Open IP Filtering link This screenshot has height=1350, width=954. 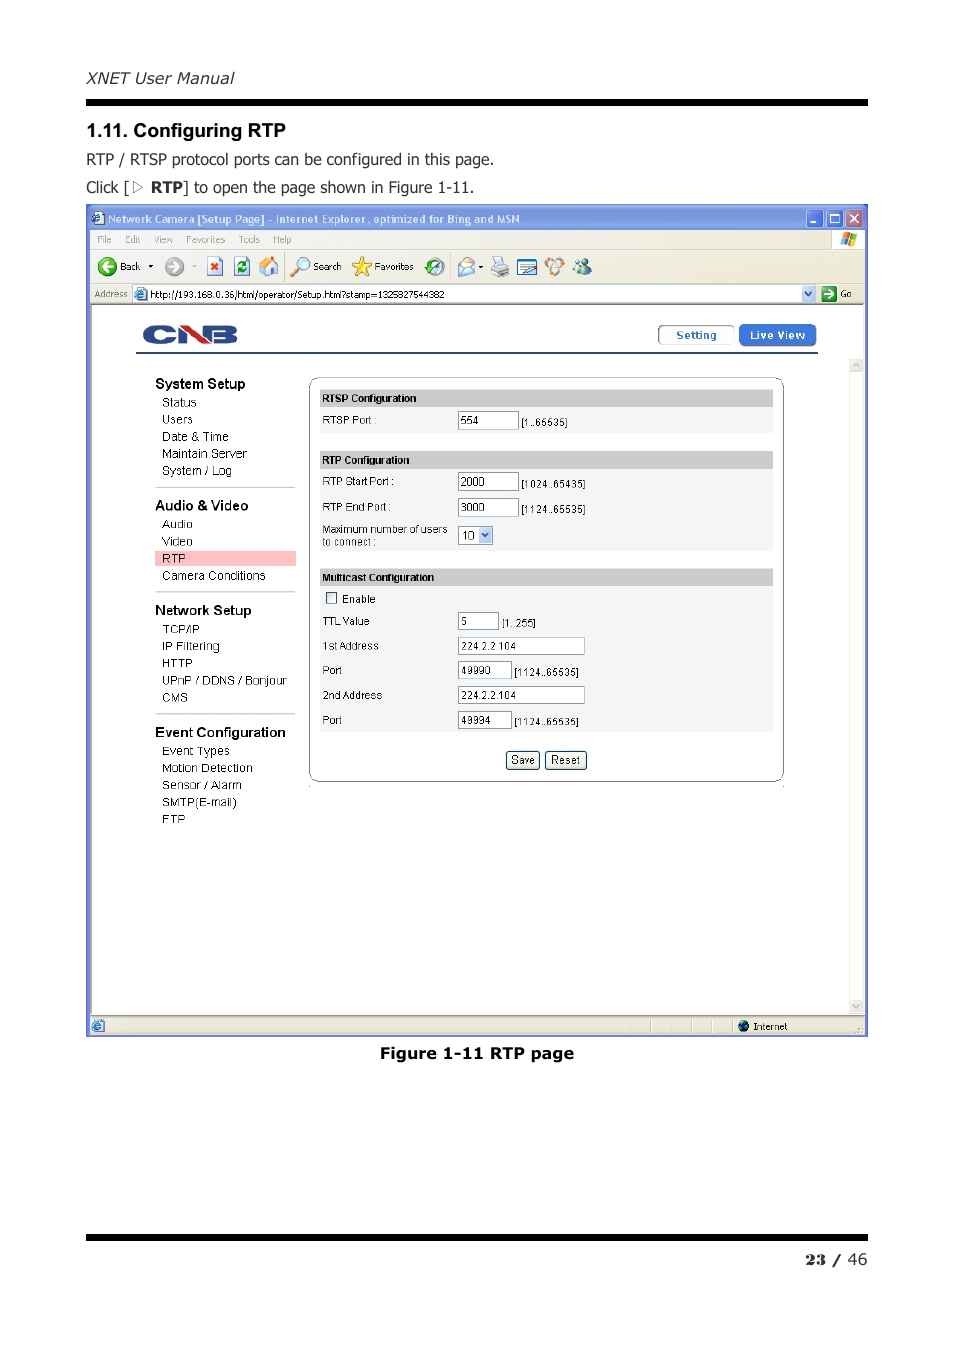tap(191, 646)
